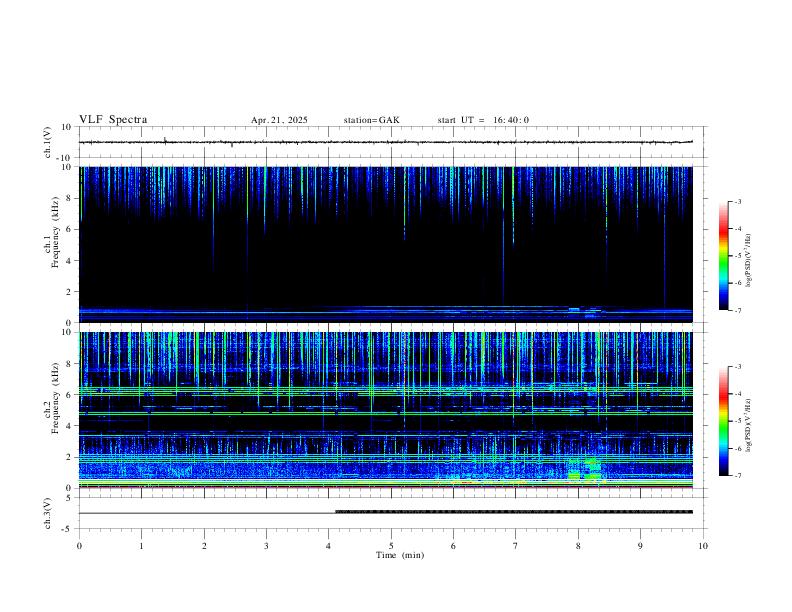Click the ch.1 PSD color scale bar
Viewport: 792px width, 612px height.
pyautogui.click(x=724, y=256)
